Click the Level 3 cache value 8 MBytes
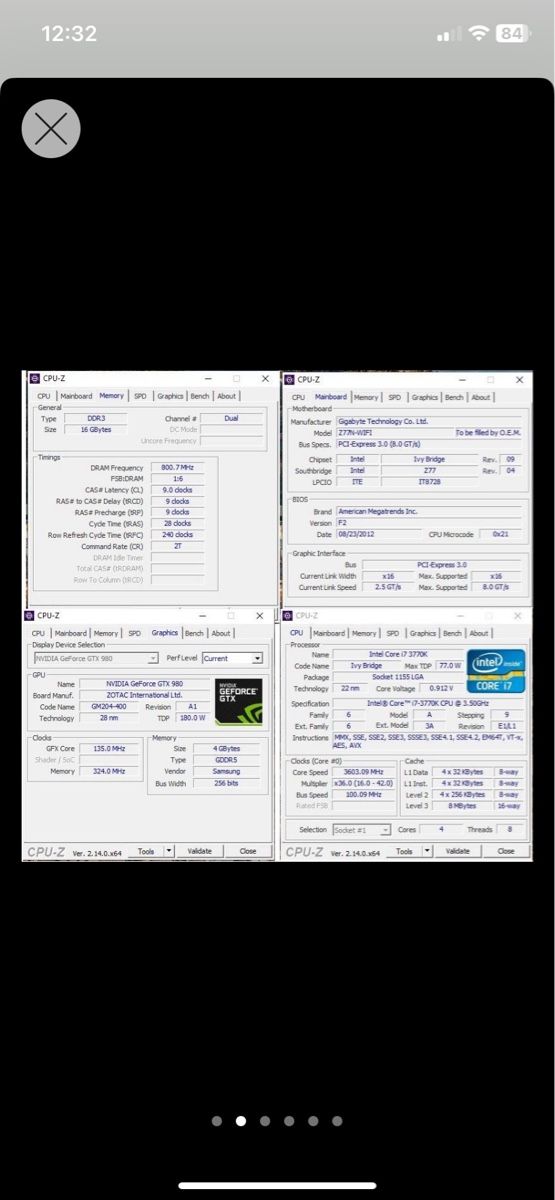Screen dimensions: 555x1200 point(462,805)
